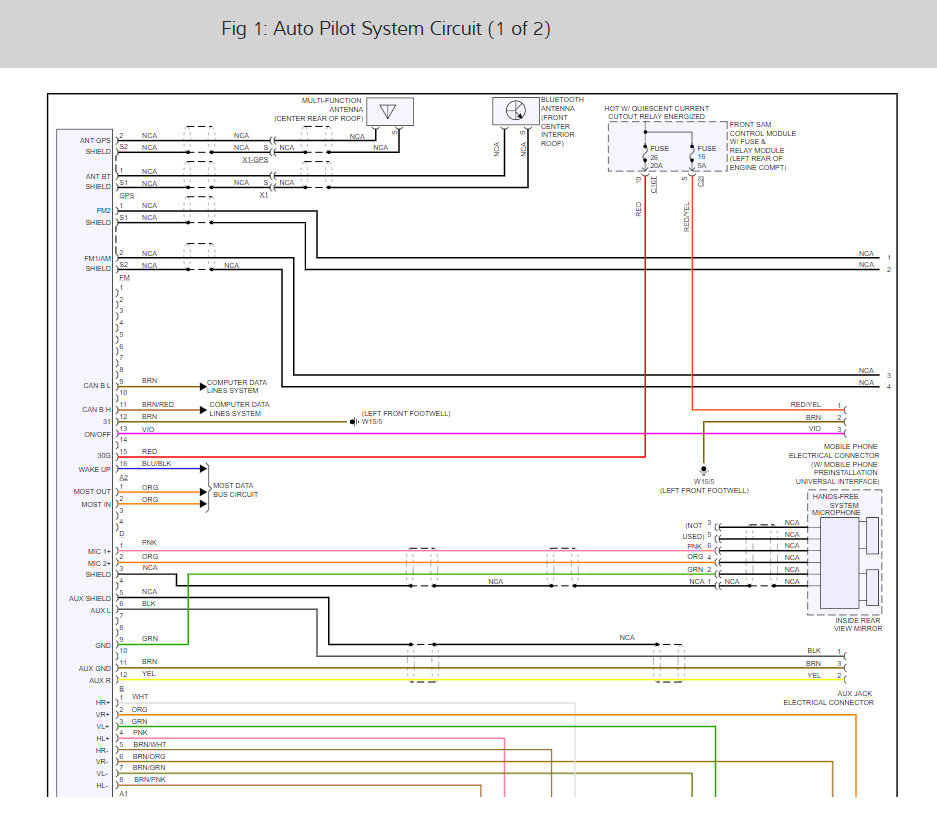The width and height of the screenshot is (937, 819).
Task: Click the 'AUX SHIELD' pin label
Action: click(x=90, y=599)
